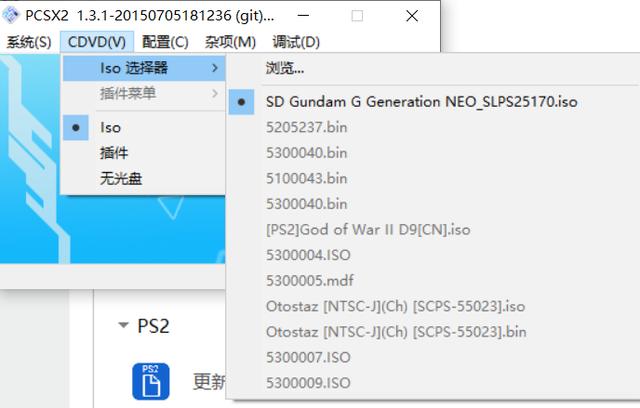The width and height of the screenshot is (640, 408).
Task: Select the 插件 source option
Action: coord(114,153)
